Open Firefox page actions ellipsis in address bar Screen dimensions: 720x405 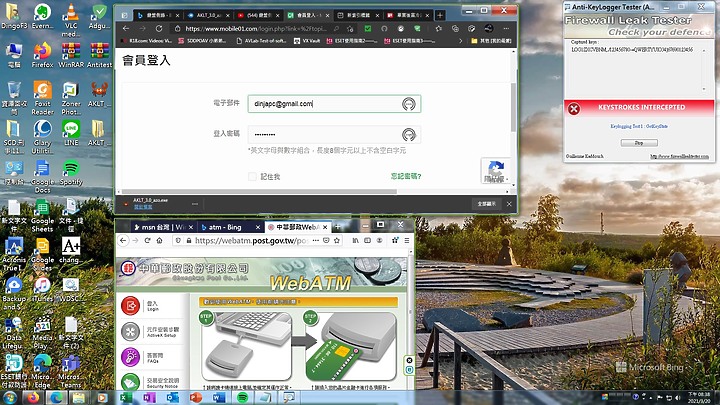315,240
